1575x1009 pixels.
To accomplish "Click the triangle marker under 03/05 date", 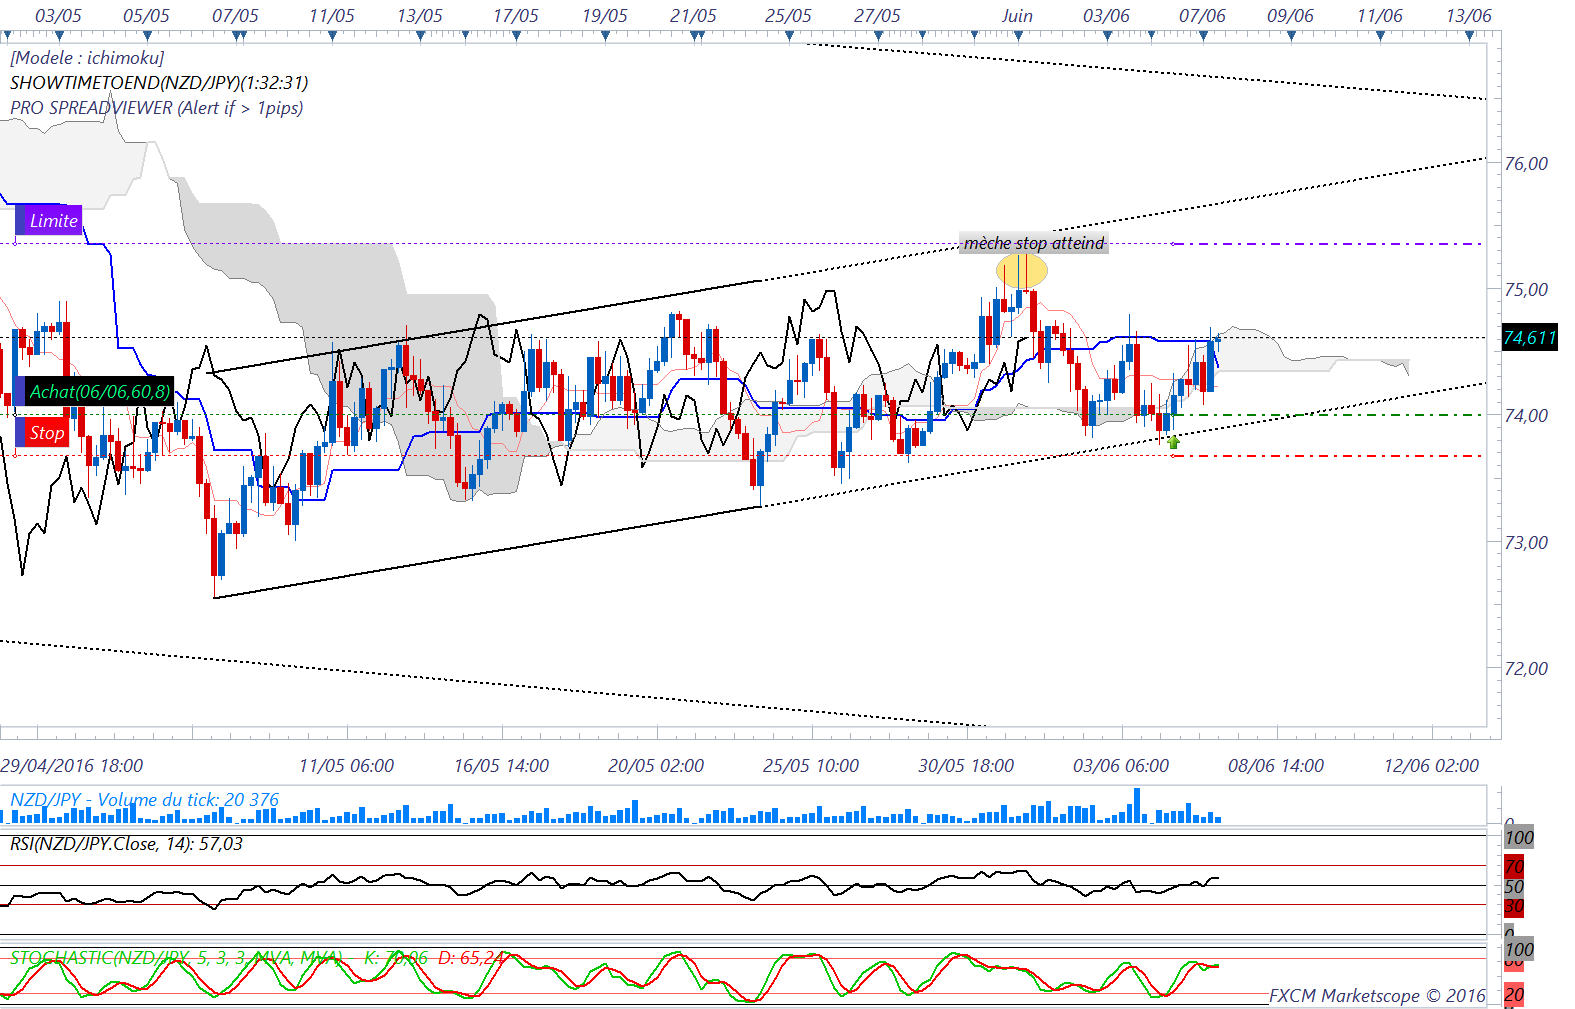I will (58, 36).
